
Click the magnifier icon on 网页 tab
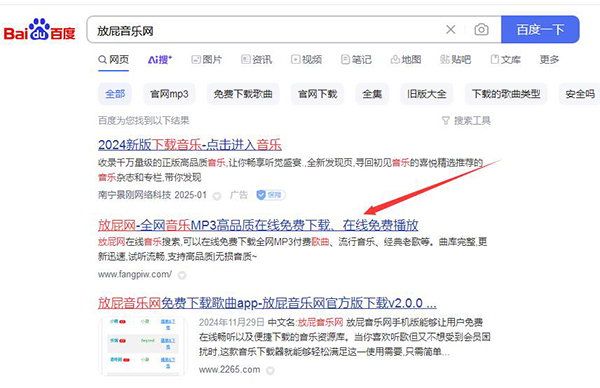point(102,60)
